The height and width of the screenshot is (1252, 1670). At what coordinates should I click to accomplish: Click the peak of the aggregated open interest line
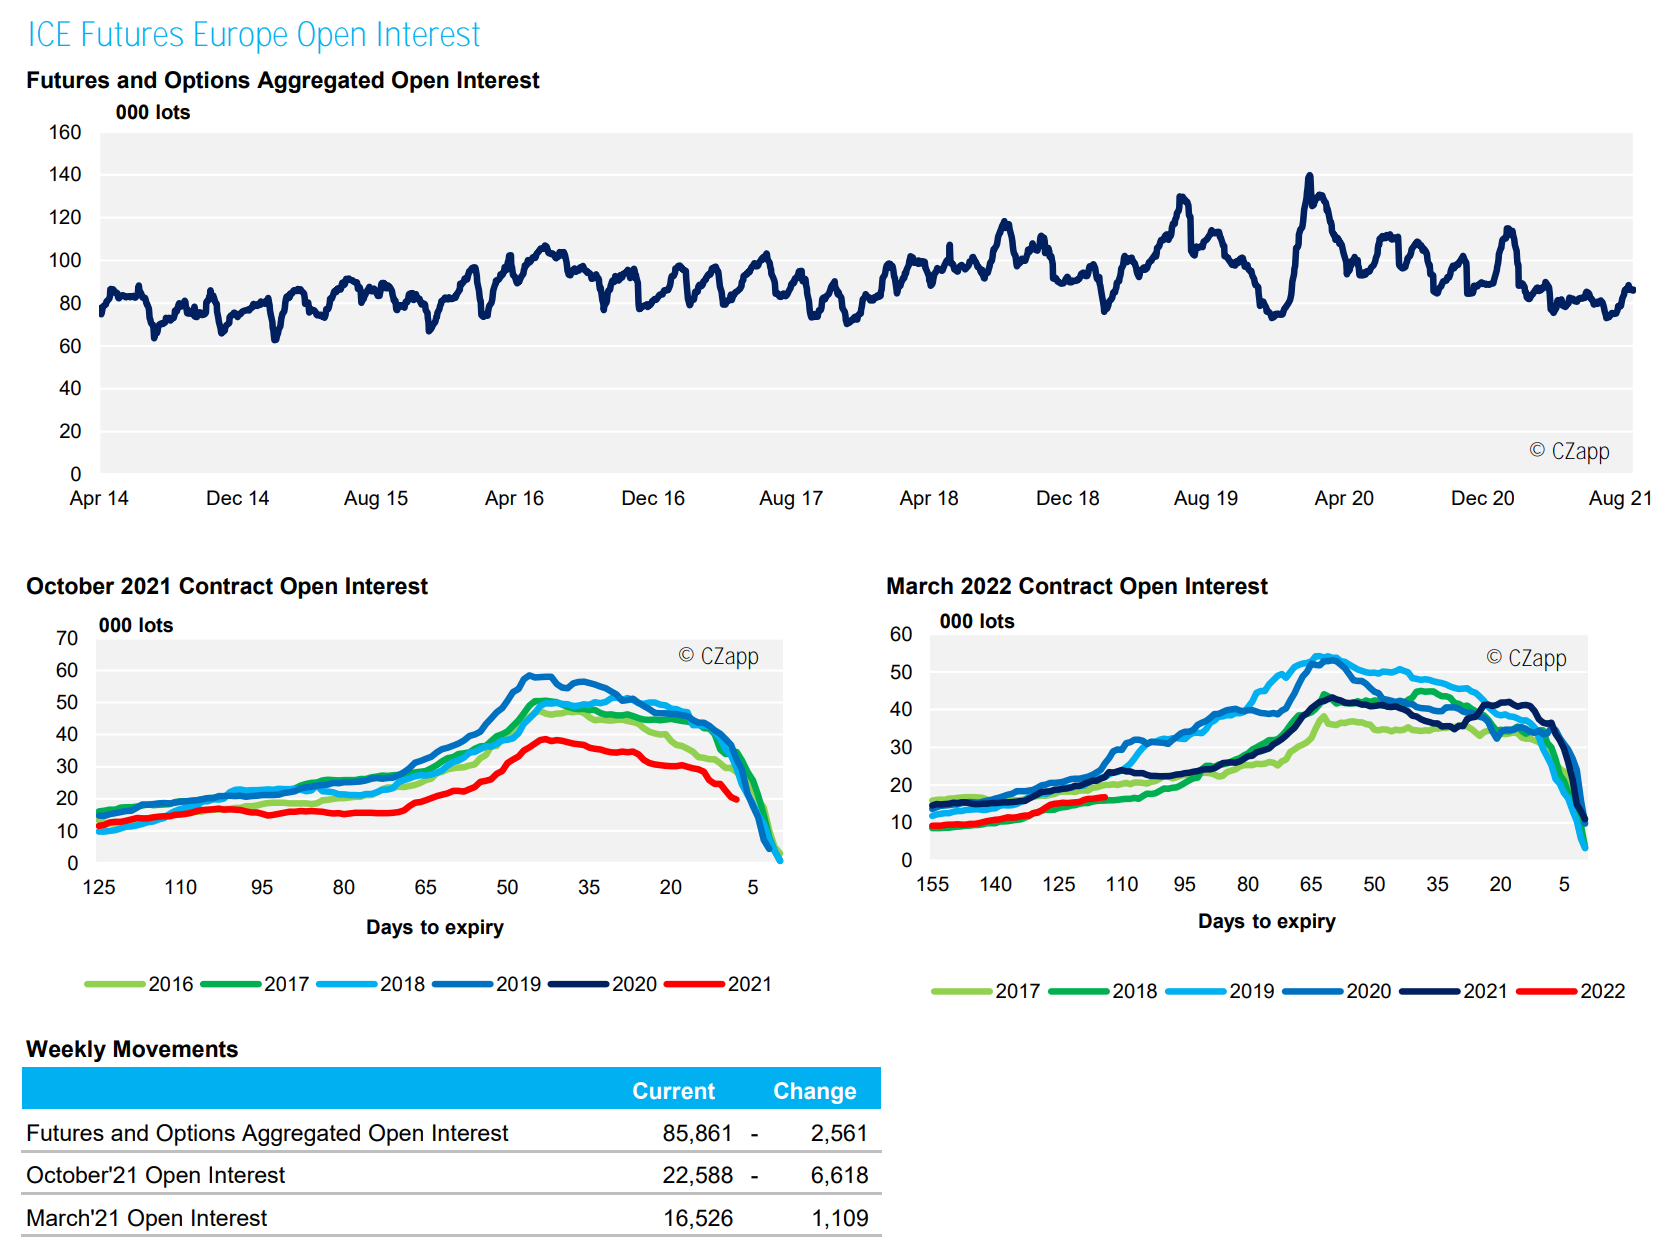[x=1309, y=177]
